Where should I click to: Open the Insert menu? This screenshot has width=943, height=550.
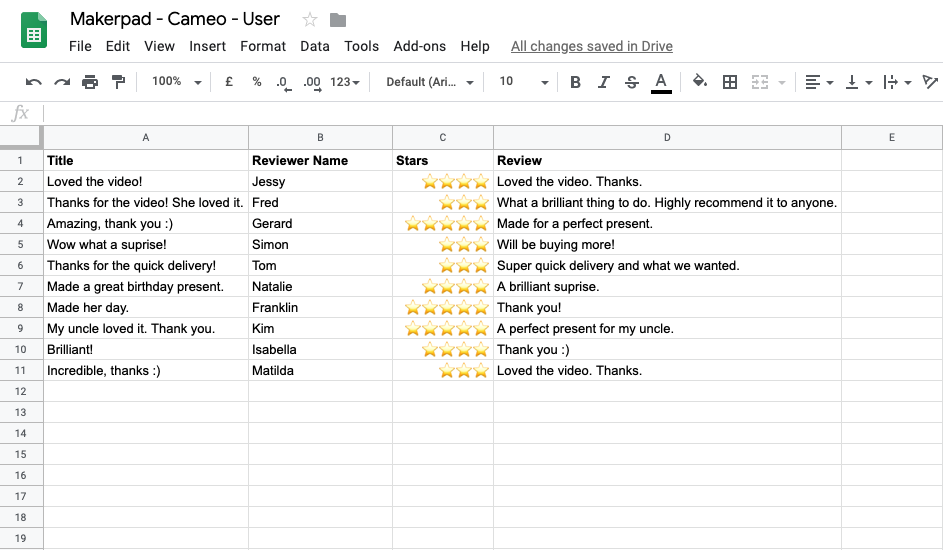click(207, 46)
